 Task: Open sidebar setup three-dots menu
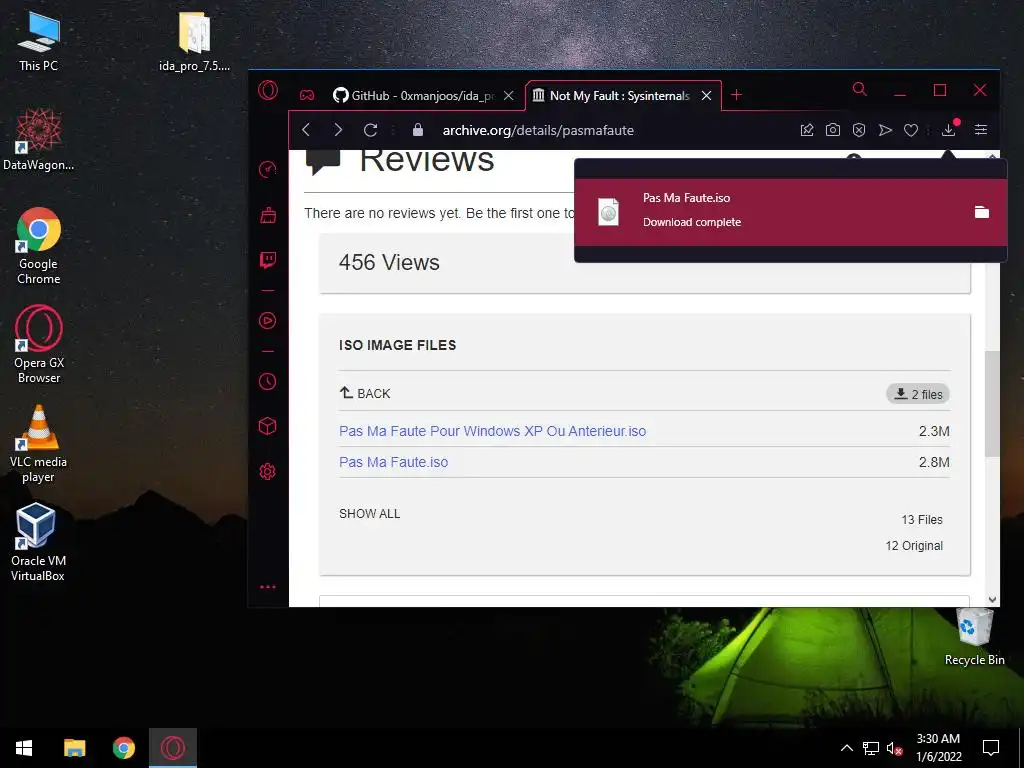[x=268, y=587]
